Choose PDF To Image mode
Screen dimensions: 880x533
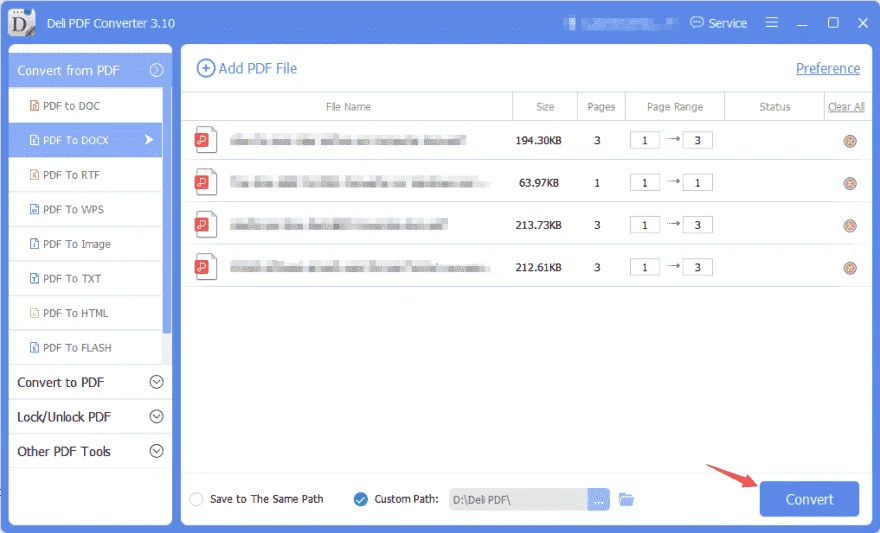pyautogui.click(x=85, y=243)
